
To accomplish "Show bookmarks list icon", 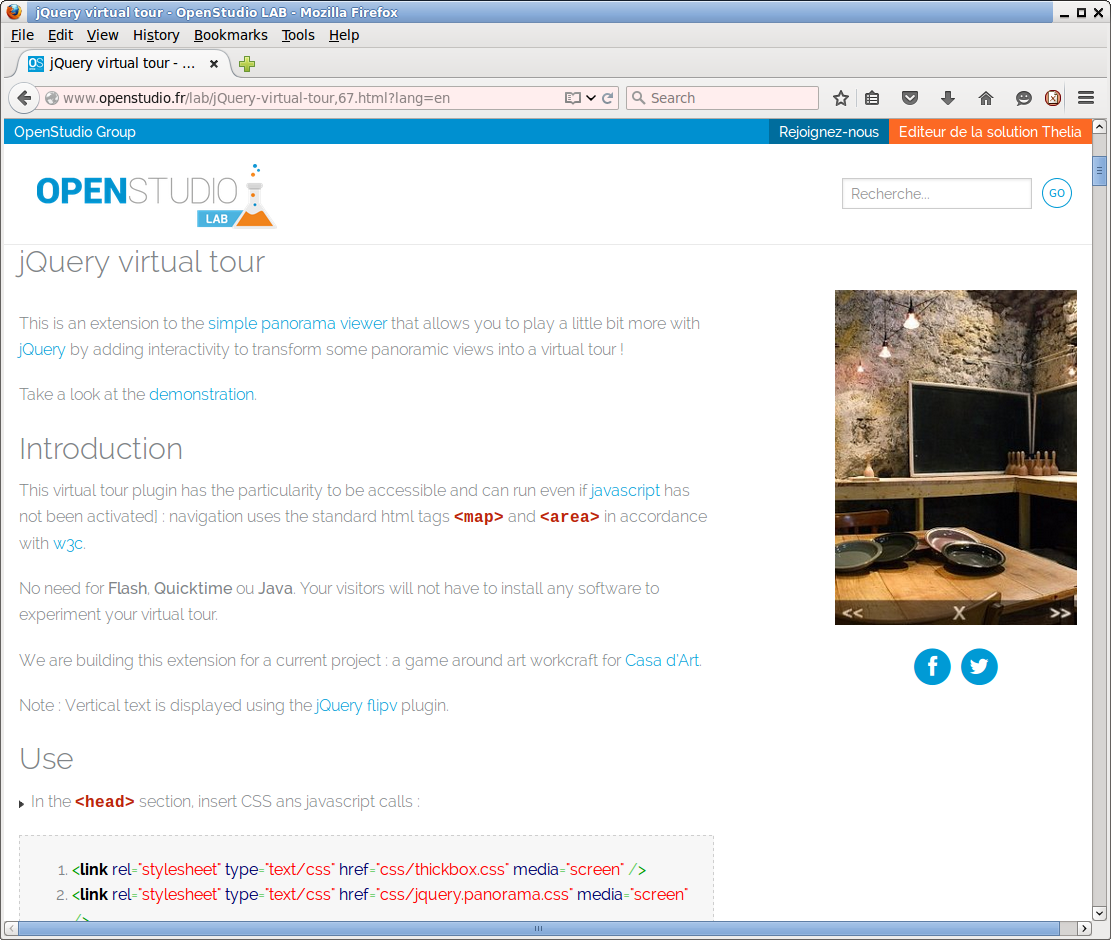I will (x=872, y=98).
